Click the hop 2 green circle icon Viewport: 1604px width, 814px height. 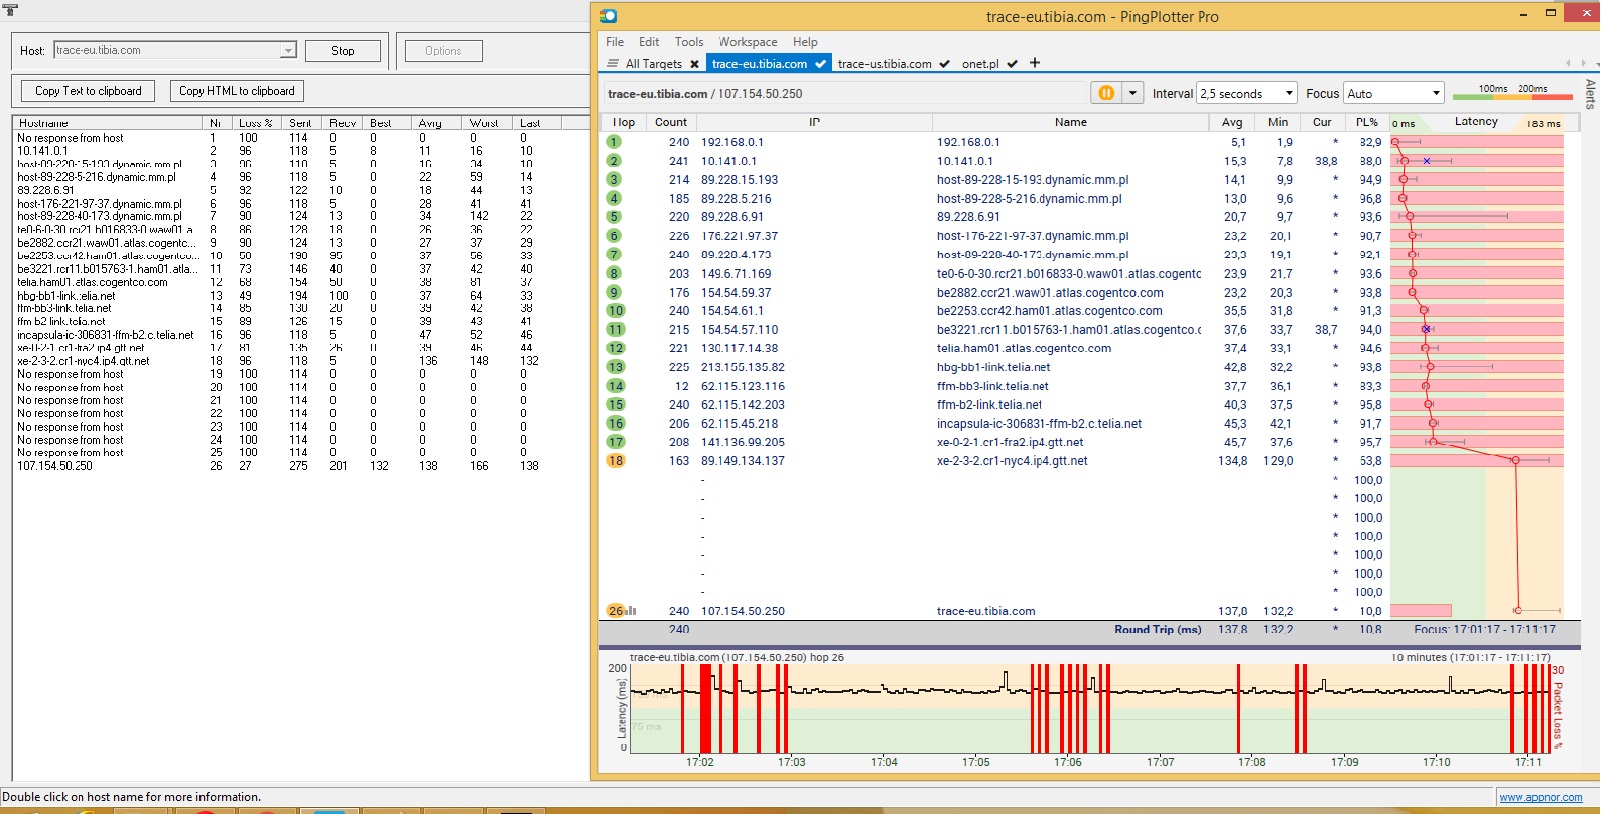614,161
